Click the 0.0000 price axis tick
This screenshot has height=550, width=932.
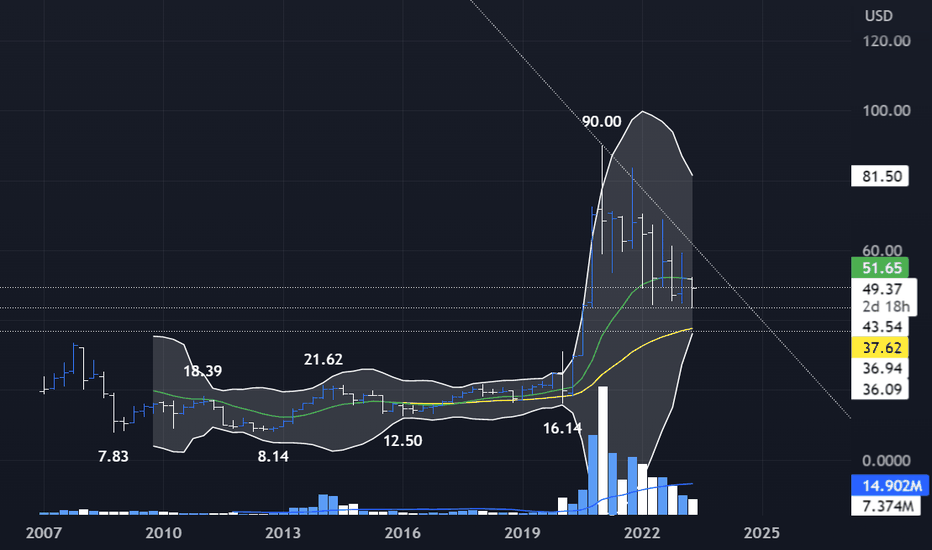coord(886,460)
